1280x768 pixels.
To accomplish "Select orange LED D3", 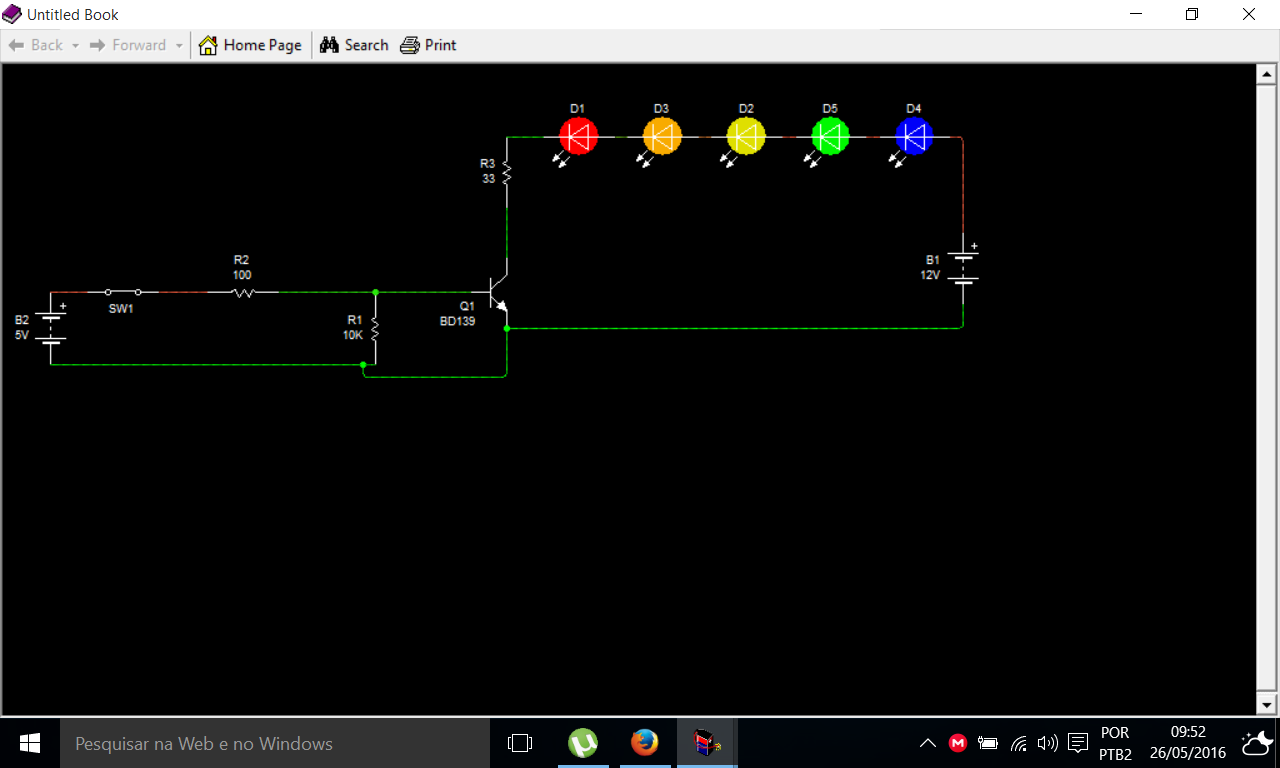I will (x=662, y=136).
